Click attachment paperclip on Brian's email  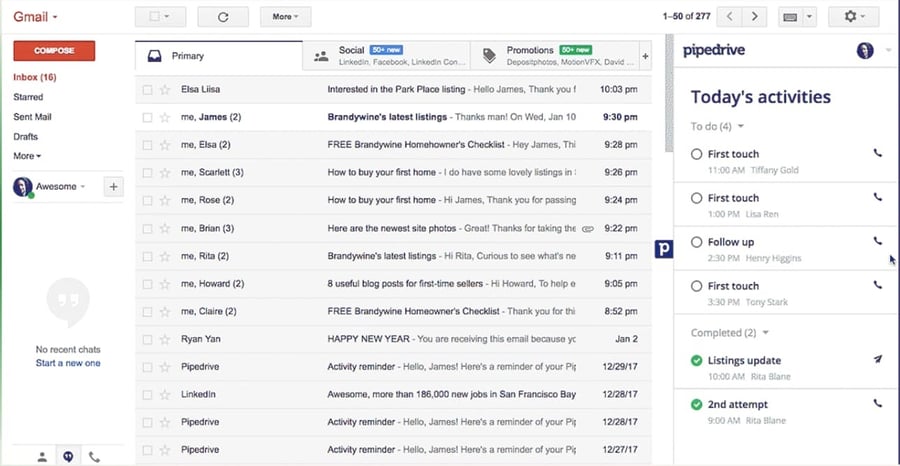pos(587,228)
